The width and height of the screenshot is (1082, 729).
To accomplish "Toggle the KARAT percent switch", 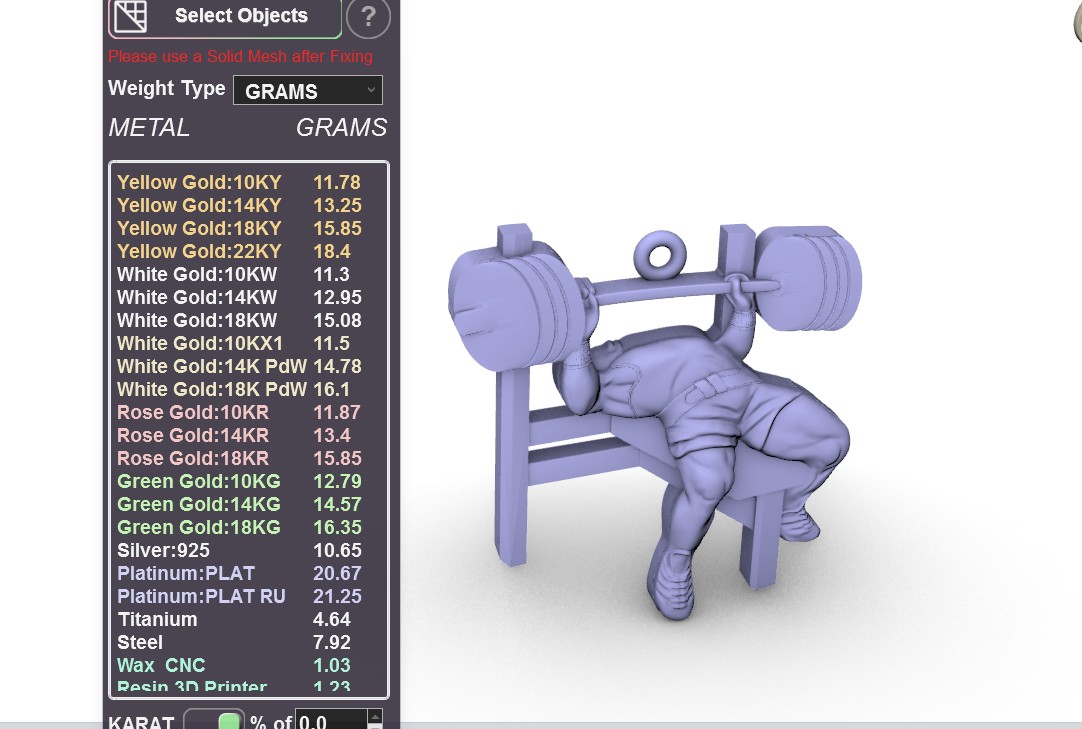I will click(x=214, y=719).
